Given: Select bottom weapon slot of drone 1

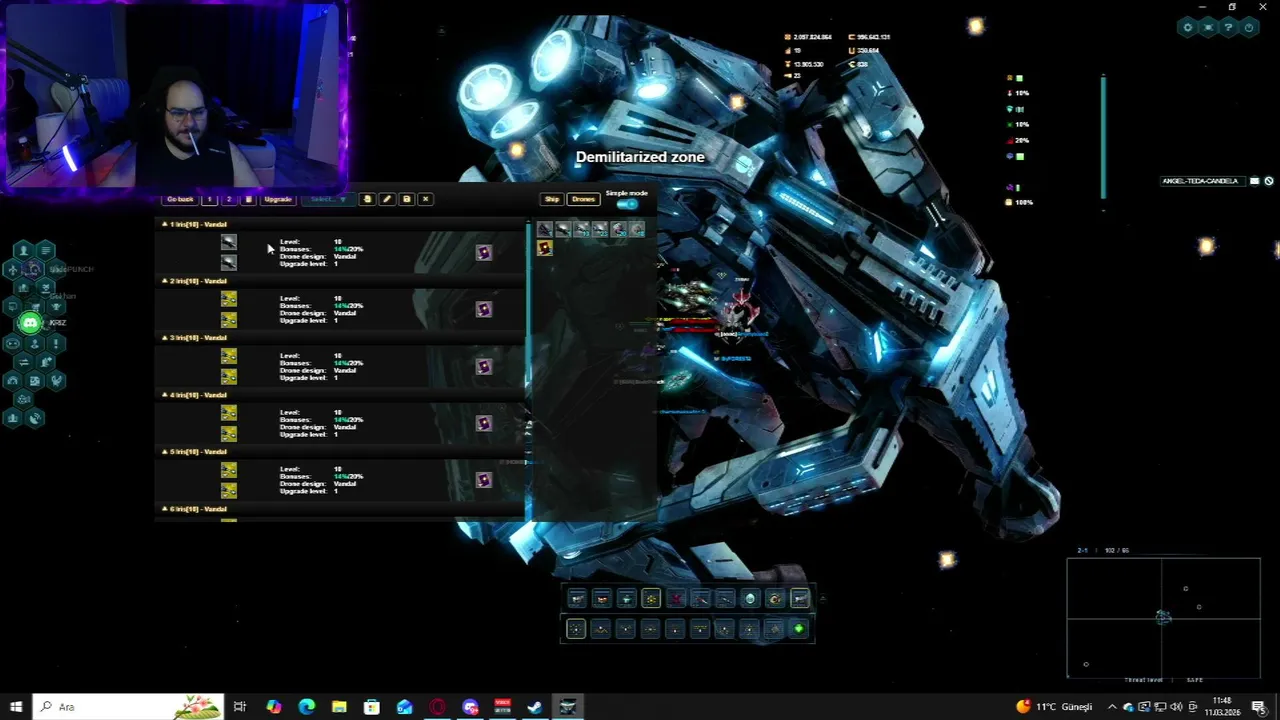Looking at the screenshot, I should coord(229,262).
